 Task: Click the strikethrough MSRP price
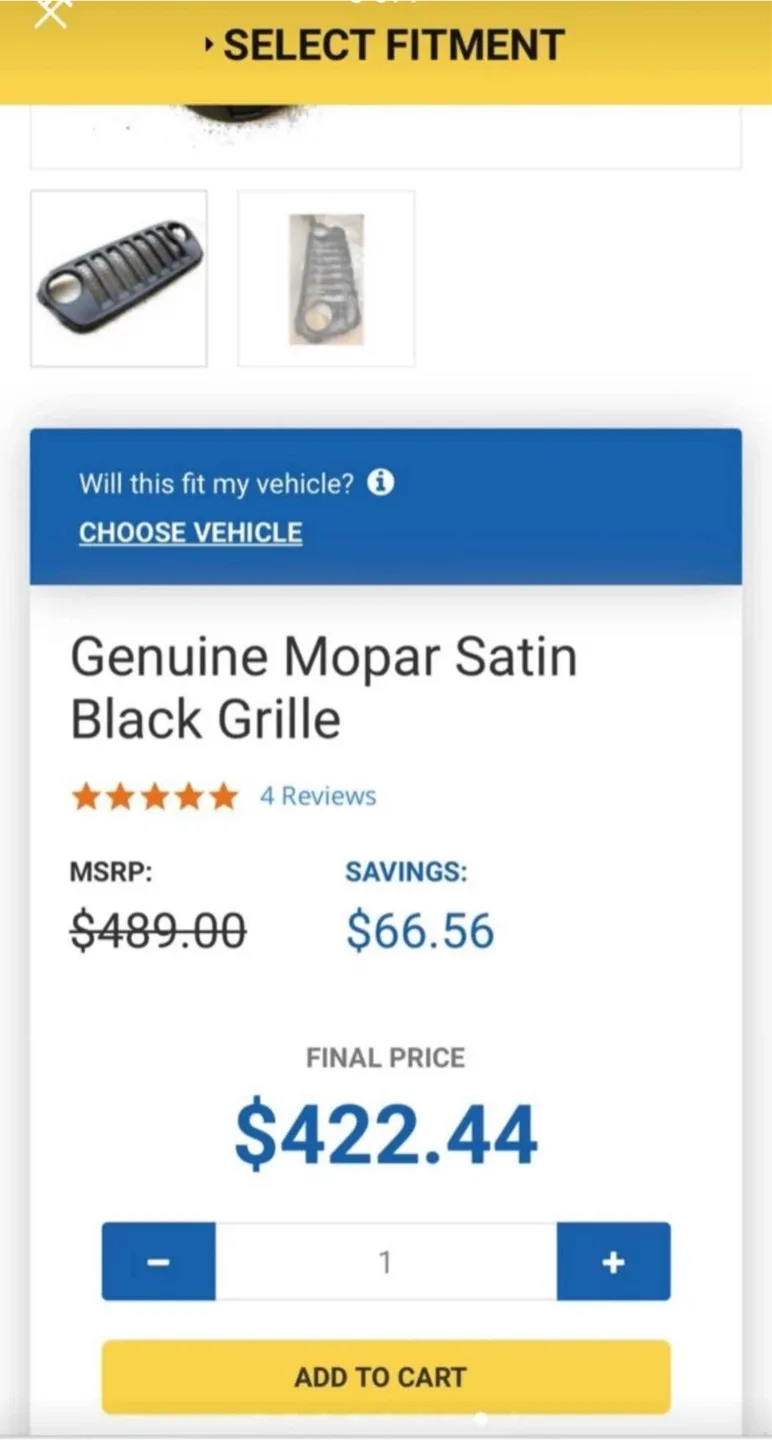[x=157, y=931]
